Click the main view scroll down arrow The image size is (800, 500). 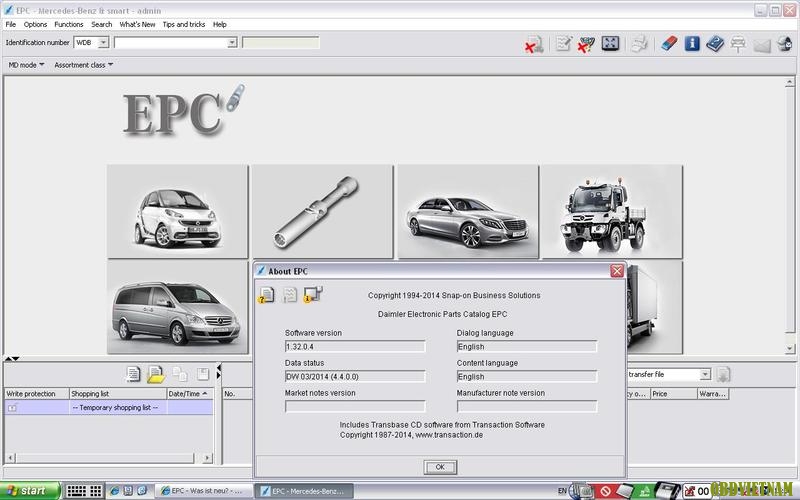click(x=789, y=348)
